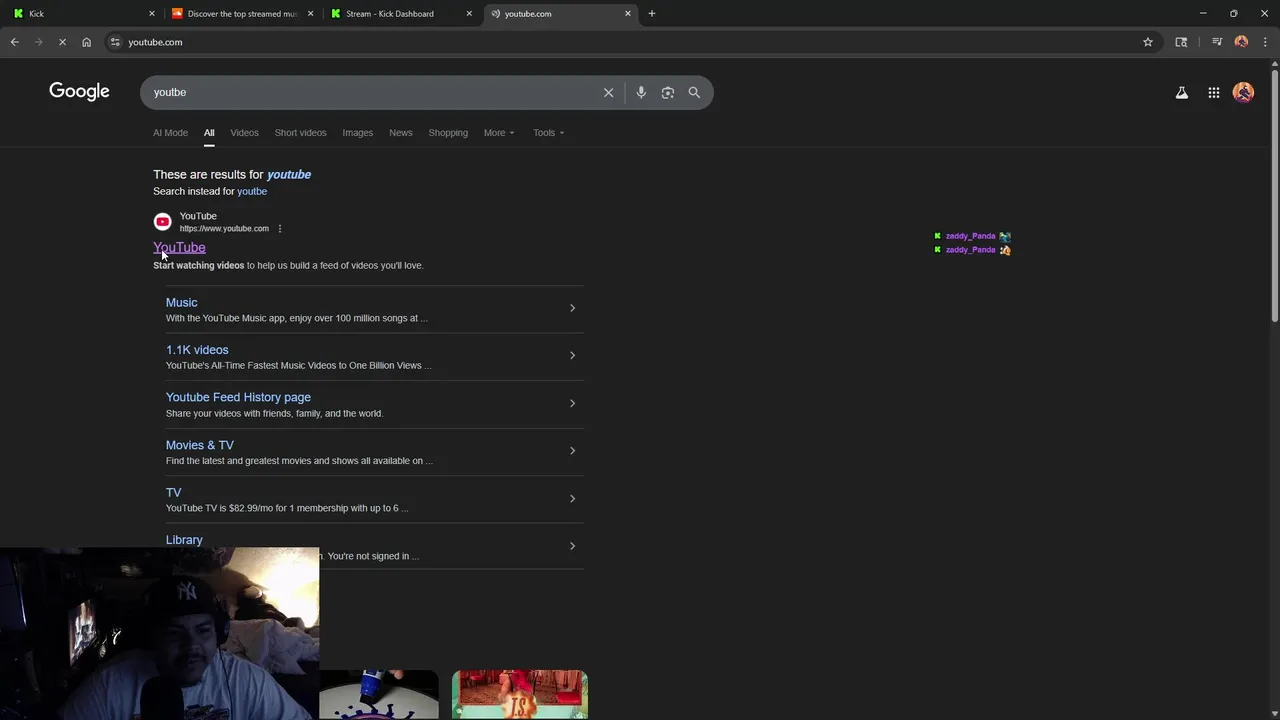The width and height of the screenshot is (1280, 720).
Task: Expand the TV sitelink chevron
Action: 572,498
